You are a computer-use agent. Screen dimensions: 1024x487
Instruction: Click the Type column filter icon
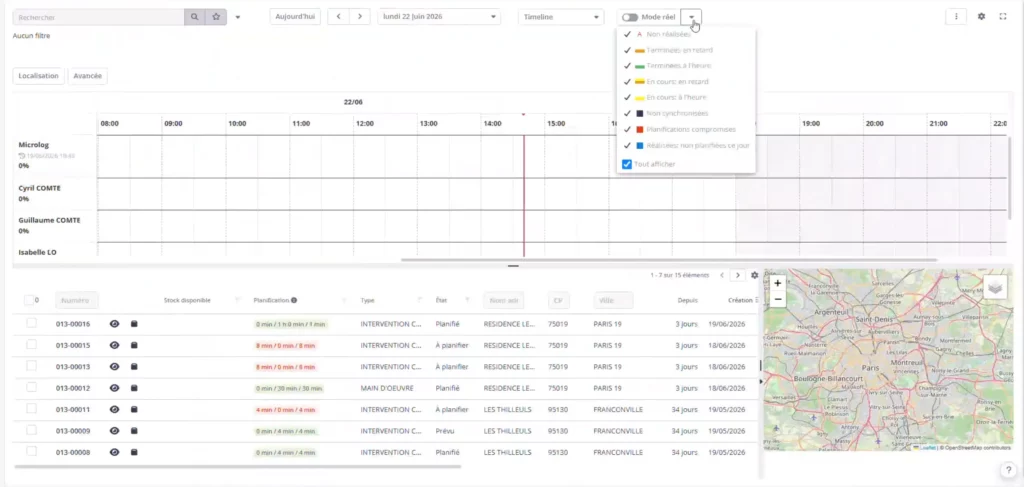419,300
